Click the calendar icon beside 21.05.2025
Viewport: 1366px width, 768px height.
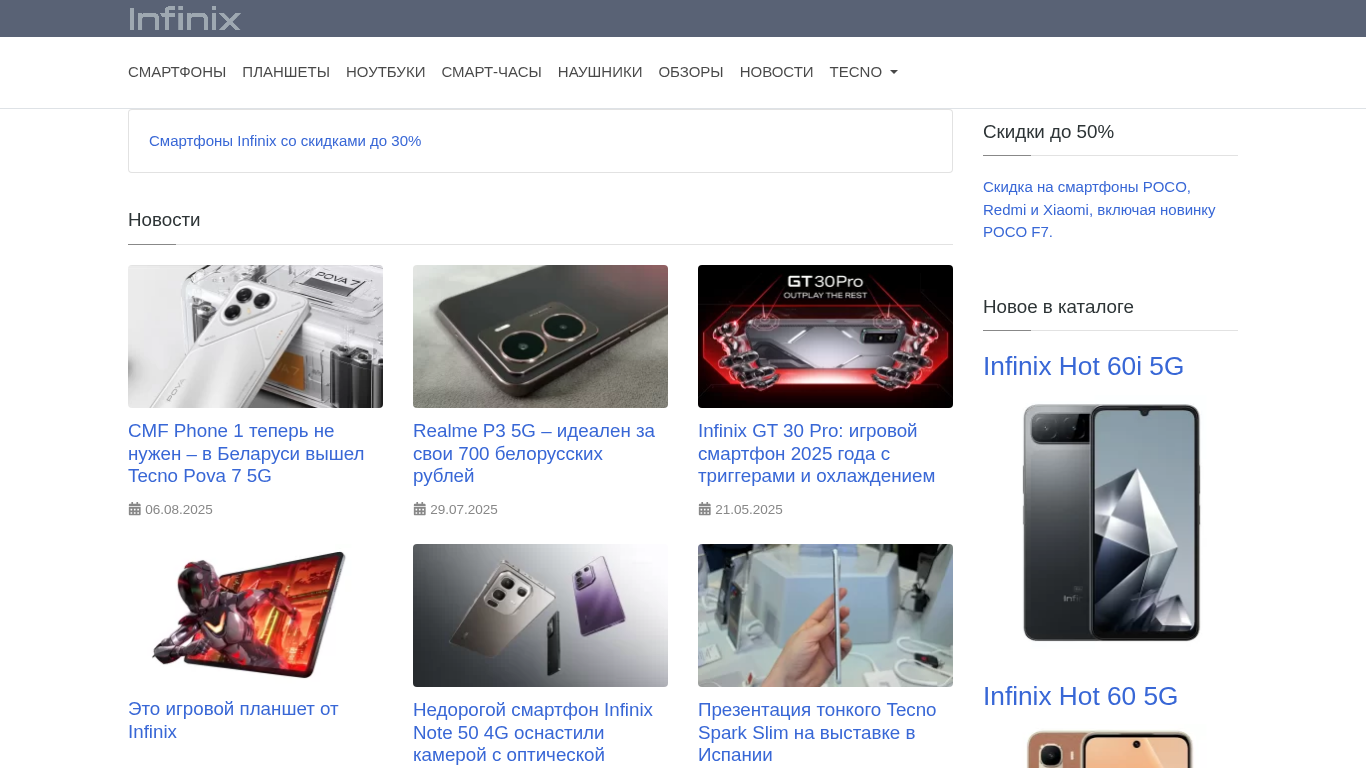click(x=705, y=509)
